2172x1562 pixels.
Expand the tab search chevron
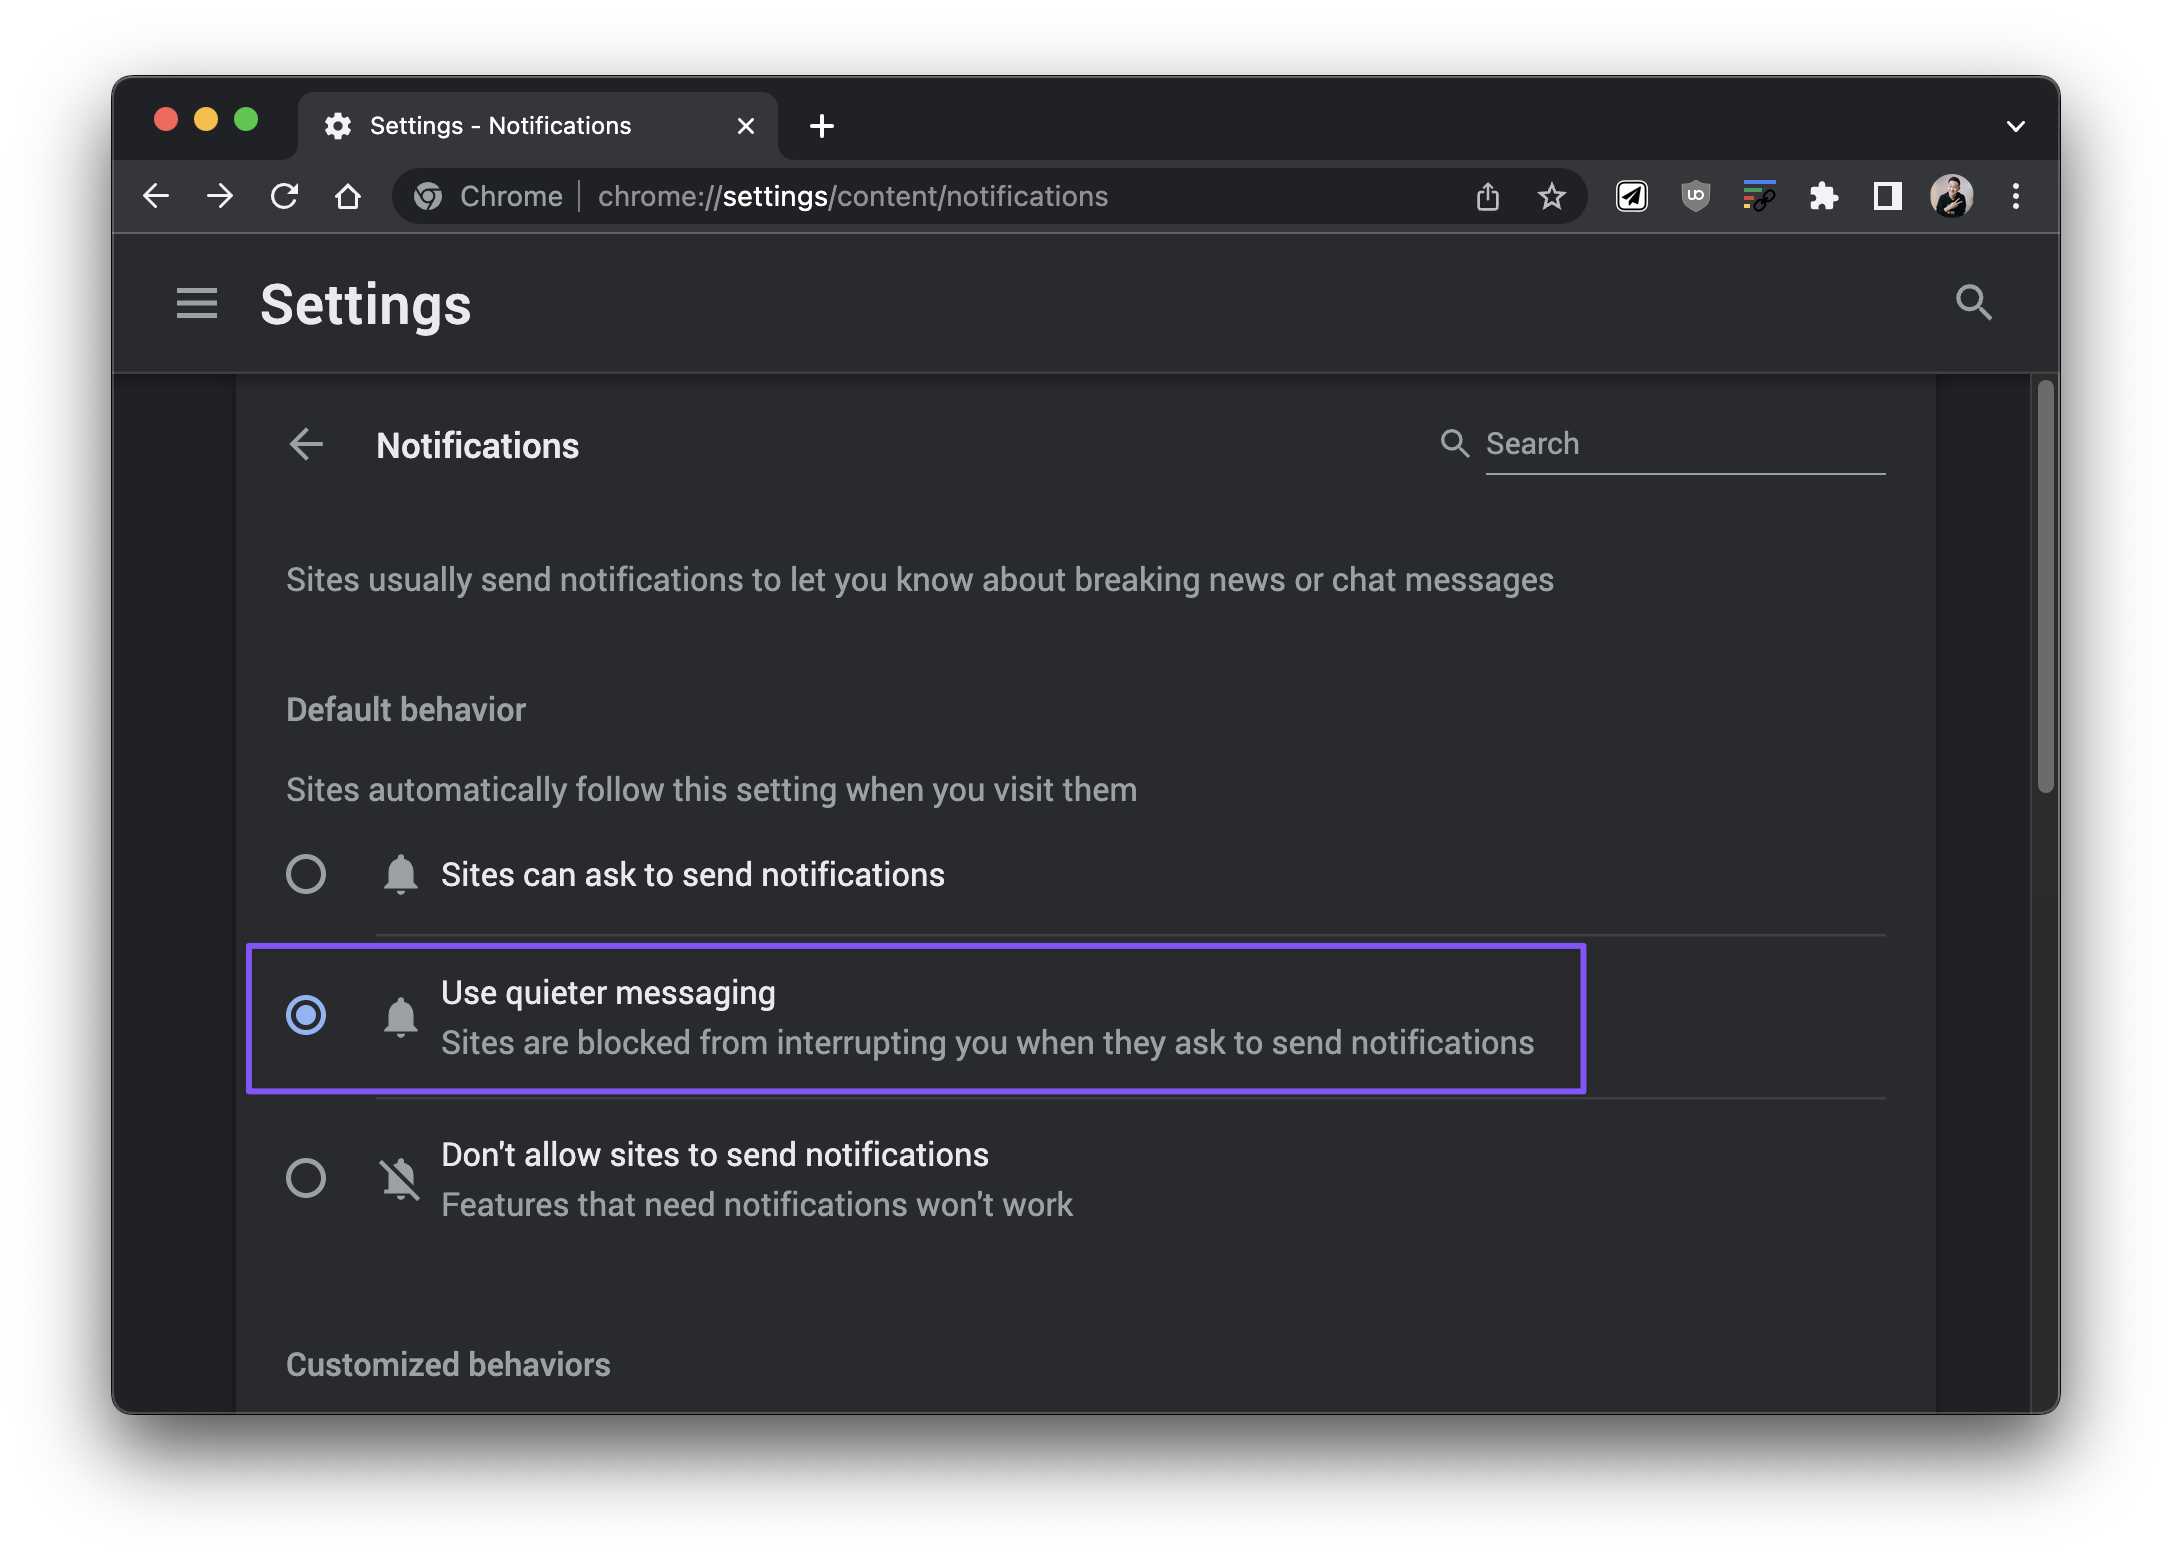click(2015, 126)
